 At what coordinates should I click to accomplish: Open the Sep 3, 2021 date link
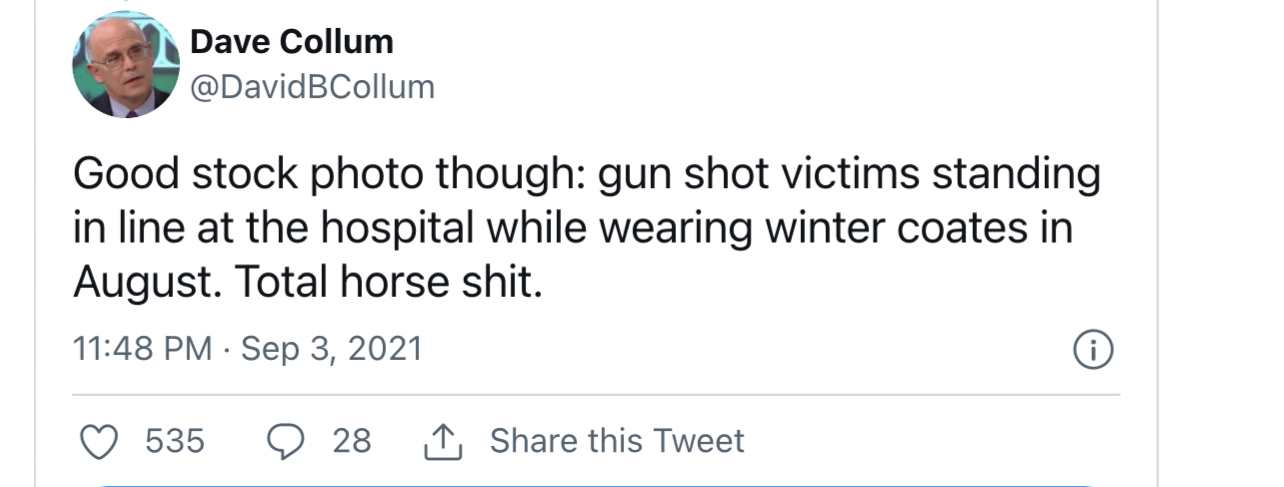pos(332,349)
